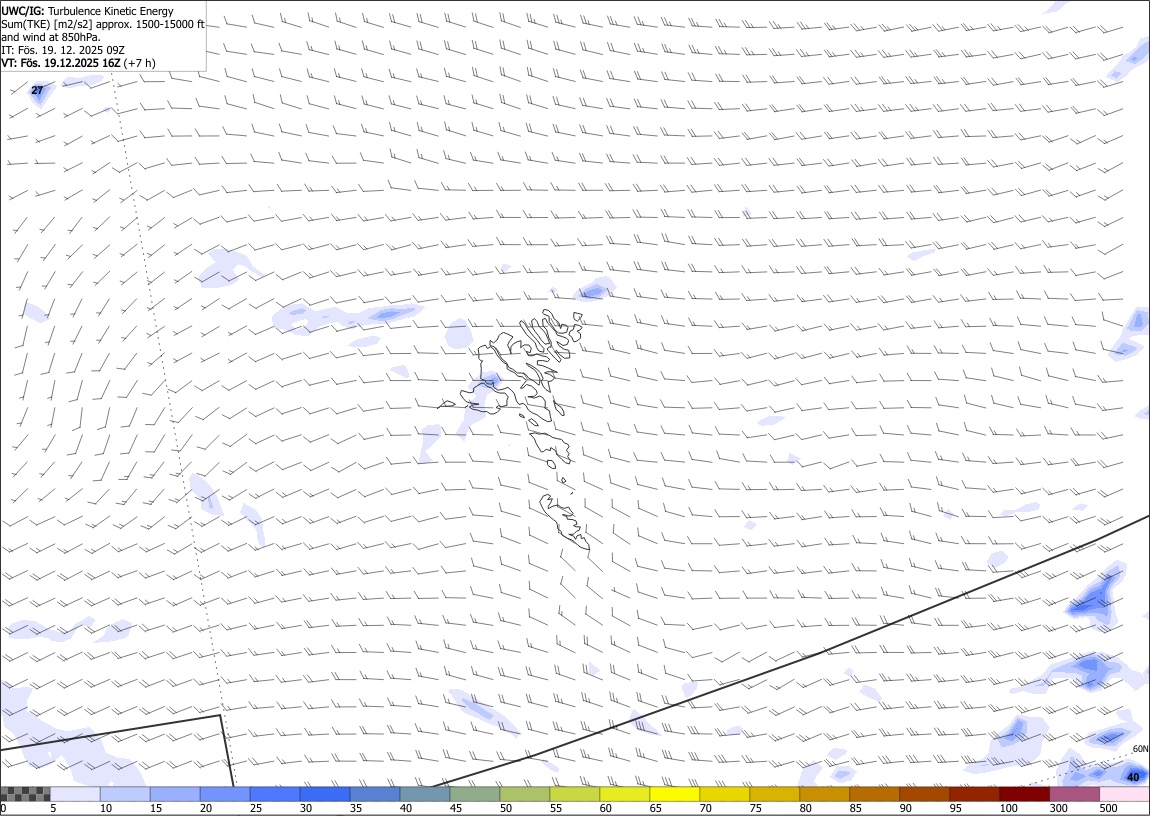The width and height of the screenshot is (1150, 816).
Task: Pick the light blue 10–15 legend swatch
Action: pos(125,794)
